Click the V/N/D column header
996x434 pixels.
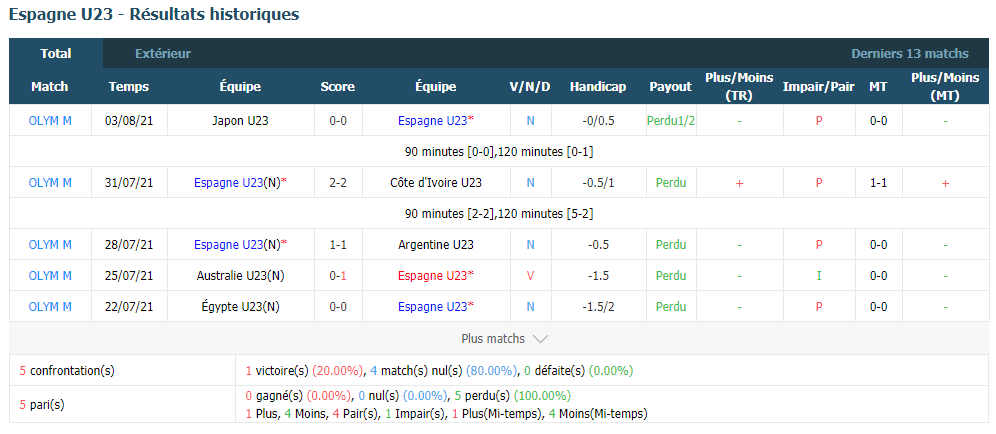pos(530,86)
